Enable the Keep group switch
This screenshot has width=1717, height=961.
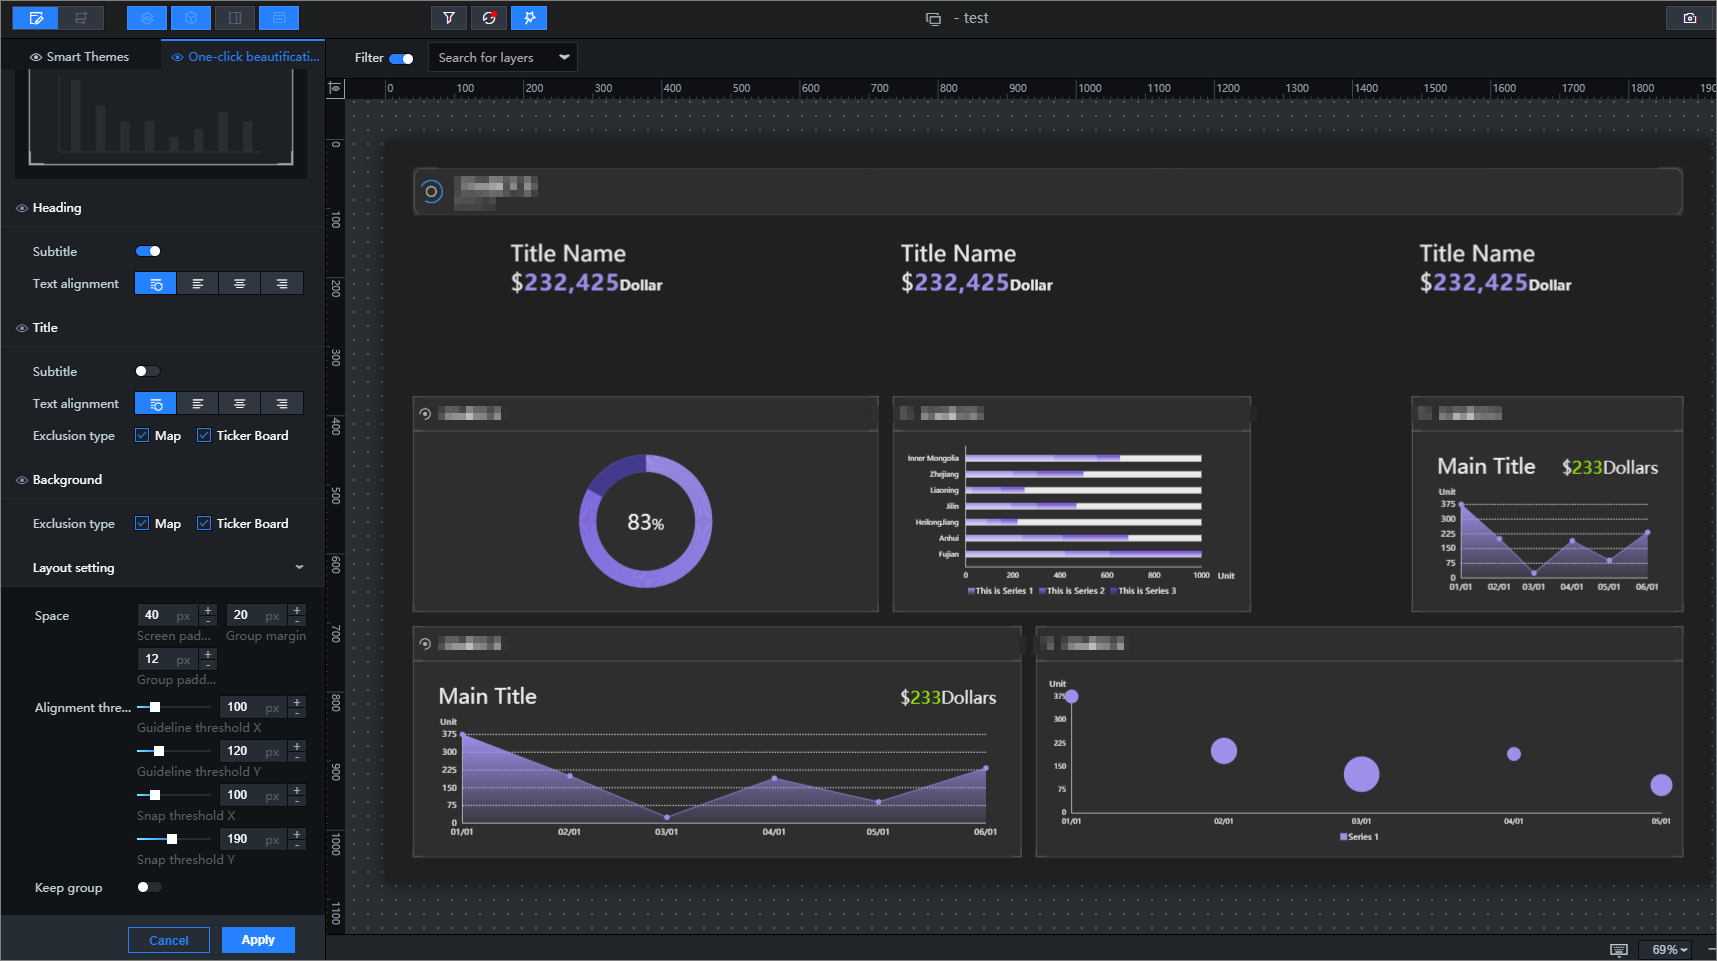[x=149, y=887]
